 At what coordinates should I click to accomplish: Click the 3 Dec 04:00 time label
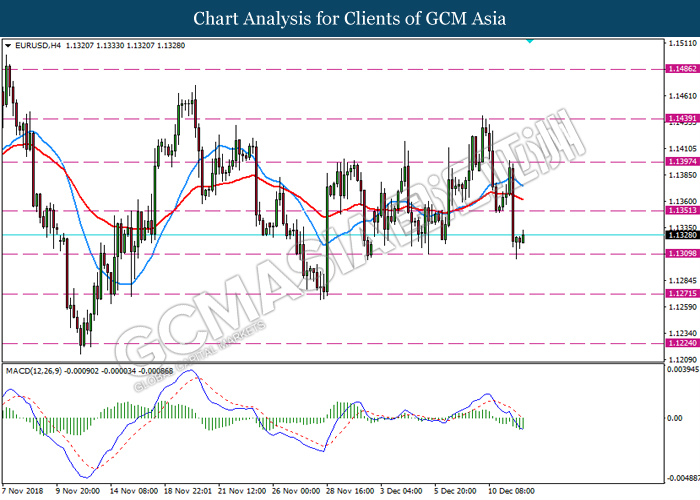(402, 491)
